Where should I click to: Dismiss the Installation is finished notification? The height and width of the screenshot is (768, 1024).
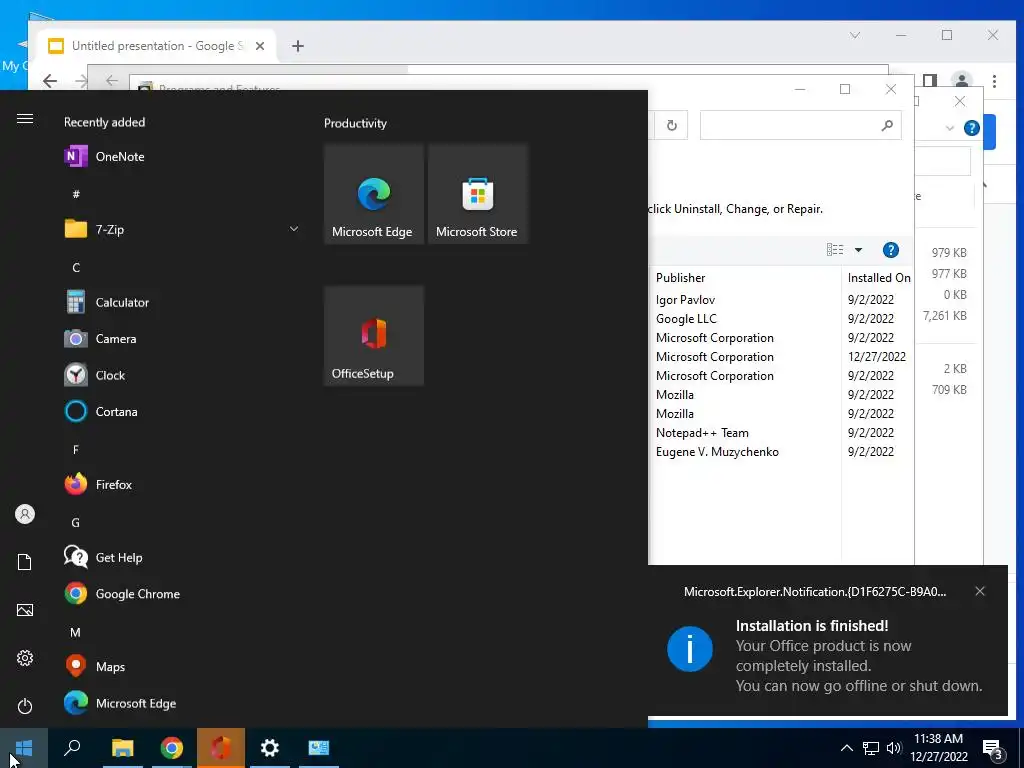pos(980,591)
